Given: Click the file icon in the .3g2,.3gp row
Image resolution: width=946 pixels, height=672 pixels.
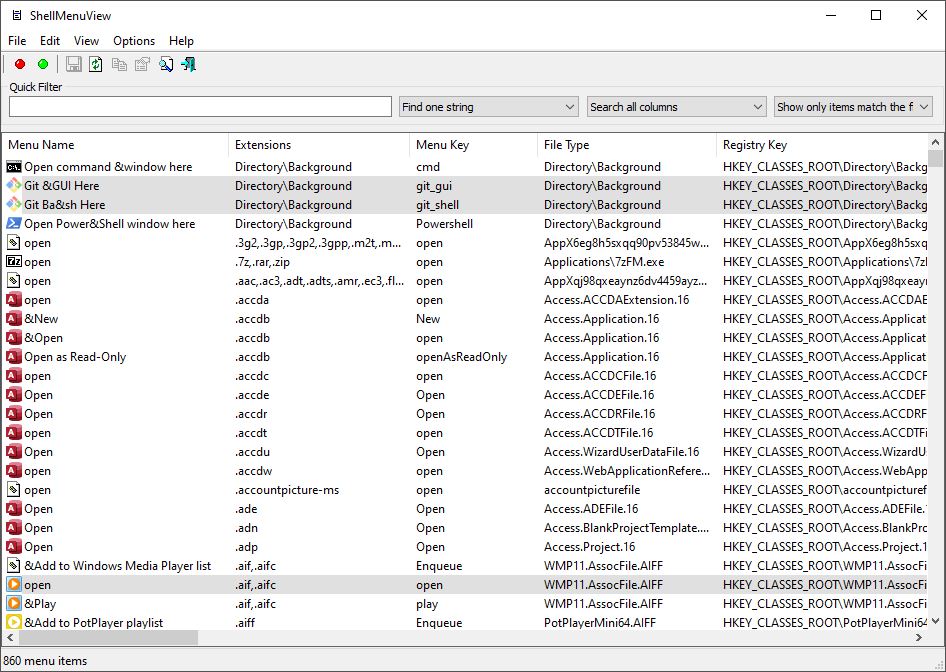Looking at the screenshot, I should (13, 242).
